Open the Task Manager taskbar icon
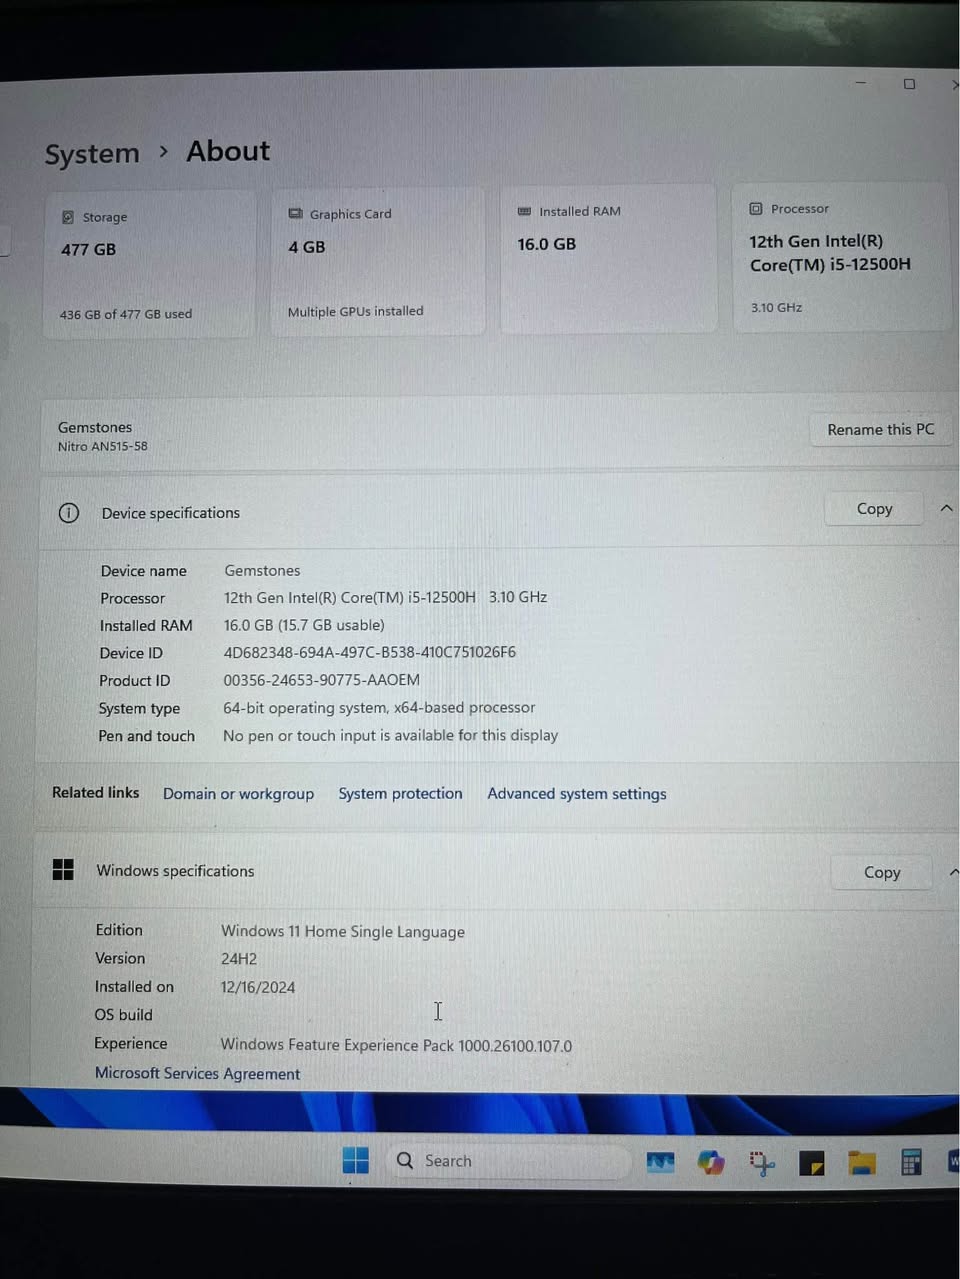960x1279 pixels. coord(660,1162)
